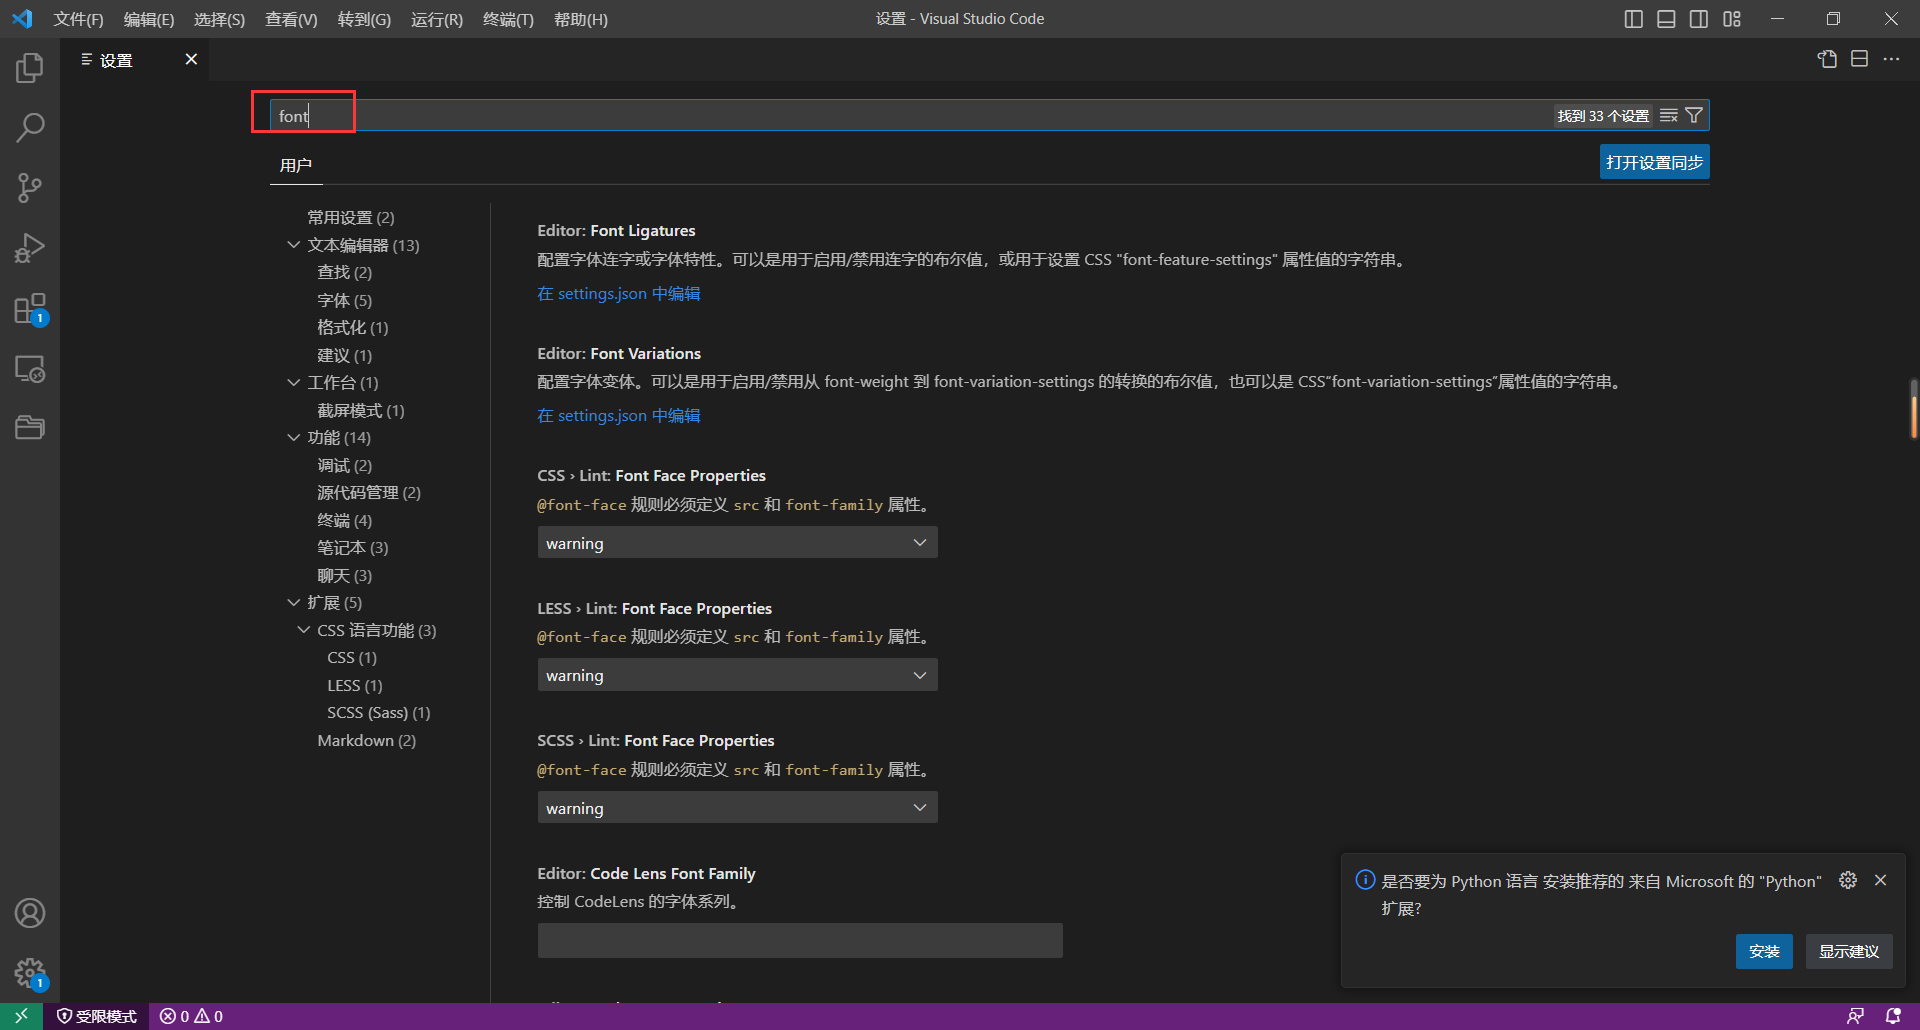The width and height of the screenshot is (1920, 1030).
Task: Collapse the 扩展 (5) tree group
Action: (x=293, y=602)
